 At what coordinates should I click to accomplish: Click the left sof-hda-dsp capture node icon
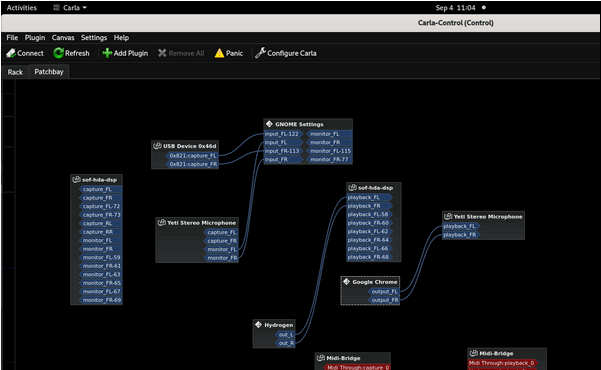coord(76,179)
